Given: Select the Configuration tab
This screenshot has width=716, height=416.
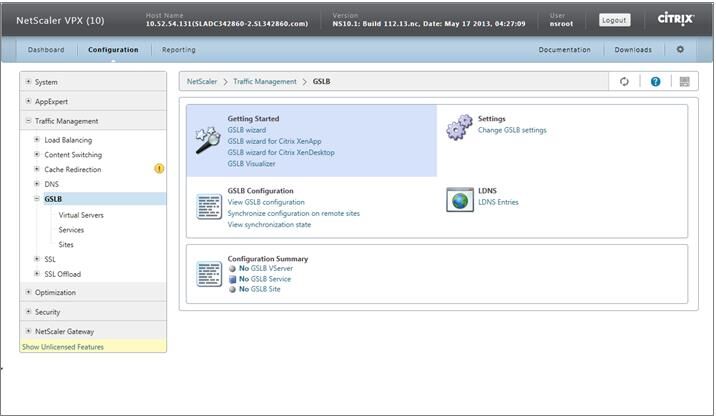Looking at the screenshot, I should [x=113, y=49].
